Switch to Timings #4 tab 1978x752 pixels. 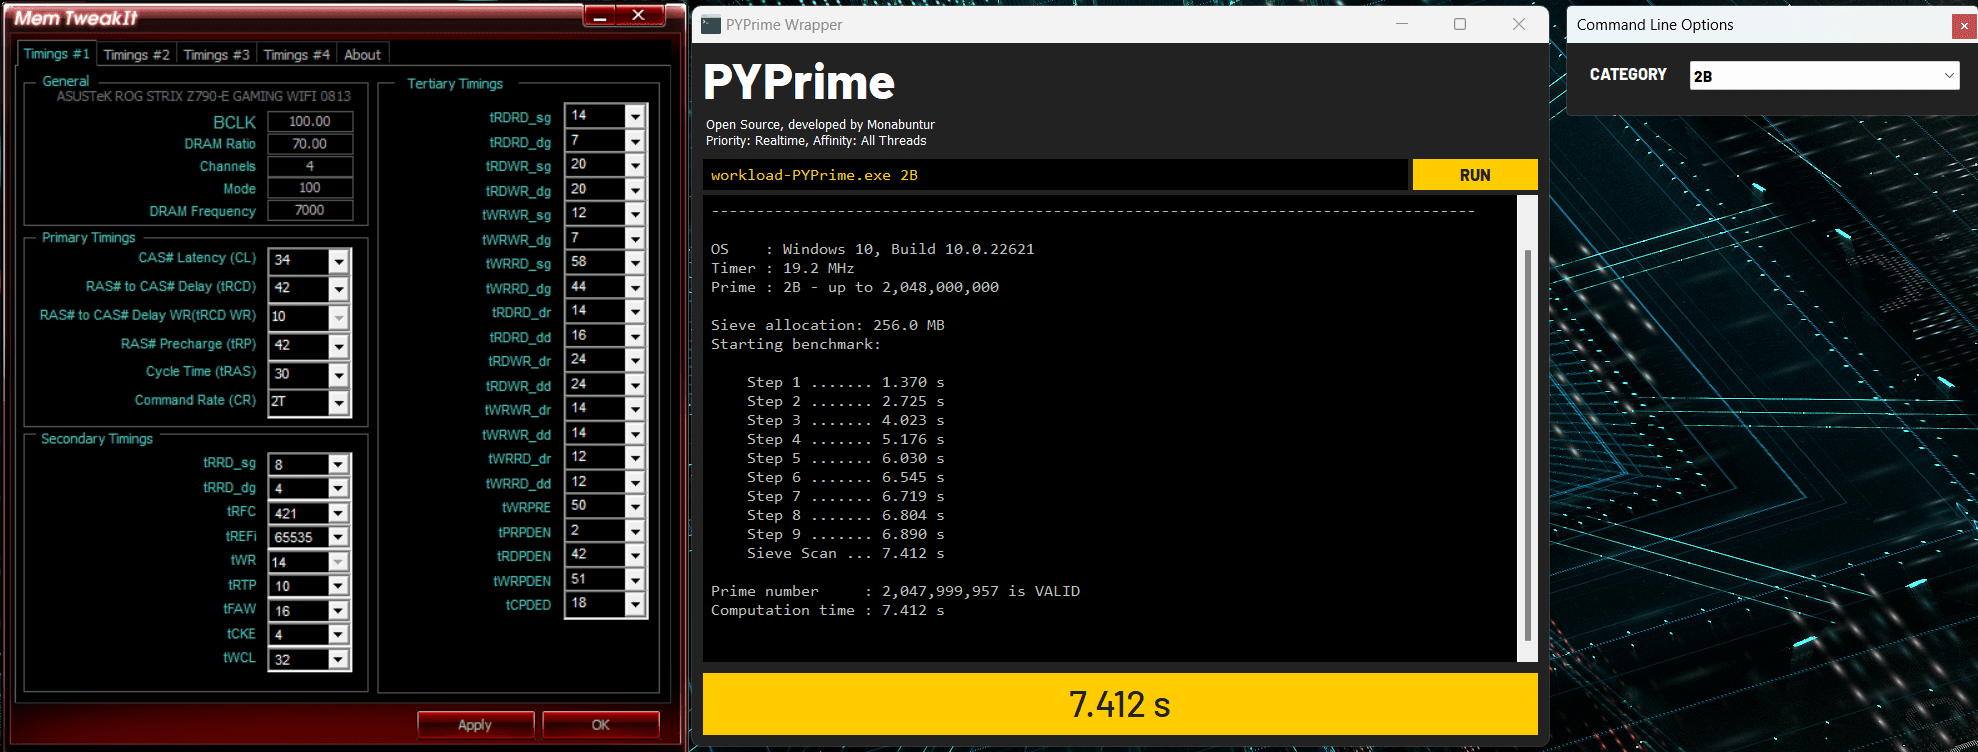296,55
